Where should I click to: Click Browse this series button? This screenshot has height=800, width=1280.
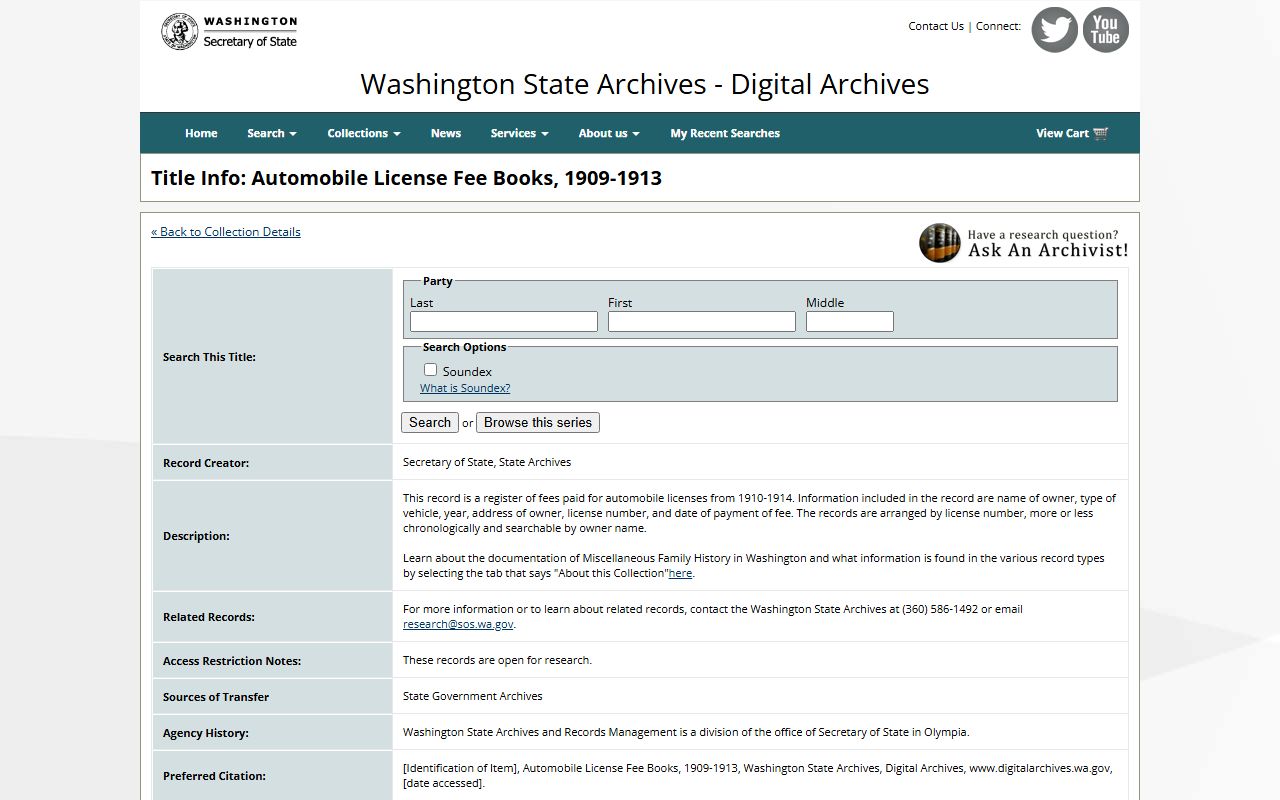point(538,422)
